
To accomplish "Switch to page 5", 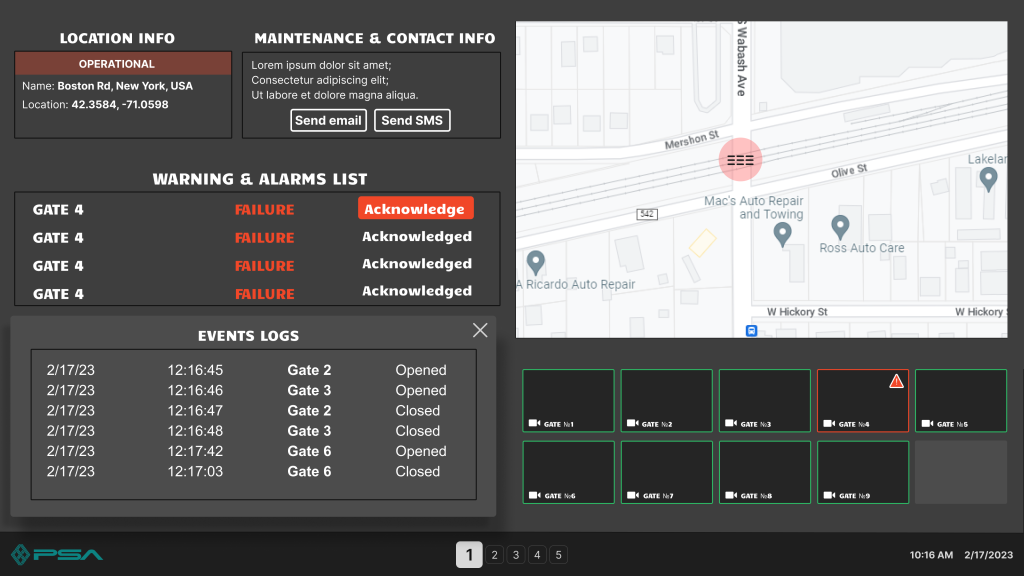I will (558, 554).
